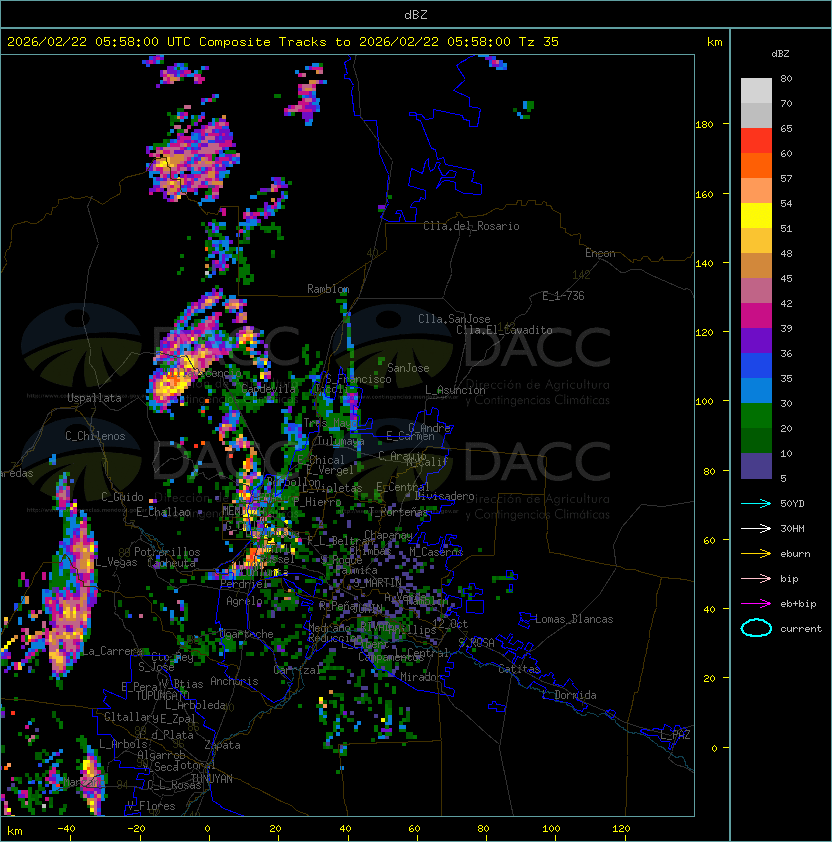This screenshot has height=842, width=832.
Task: Click the '-40' km tick on the horizontal axis
Action: pyautogui.click(x=66, y=829)
